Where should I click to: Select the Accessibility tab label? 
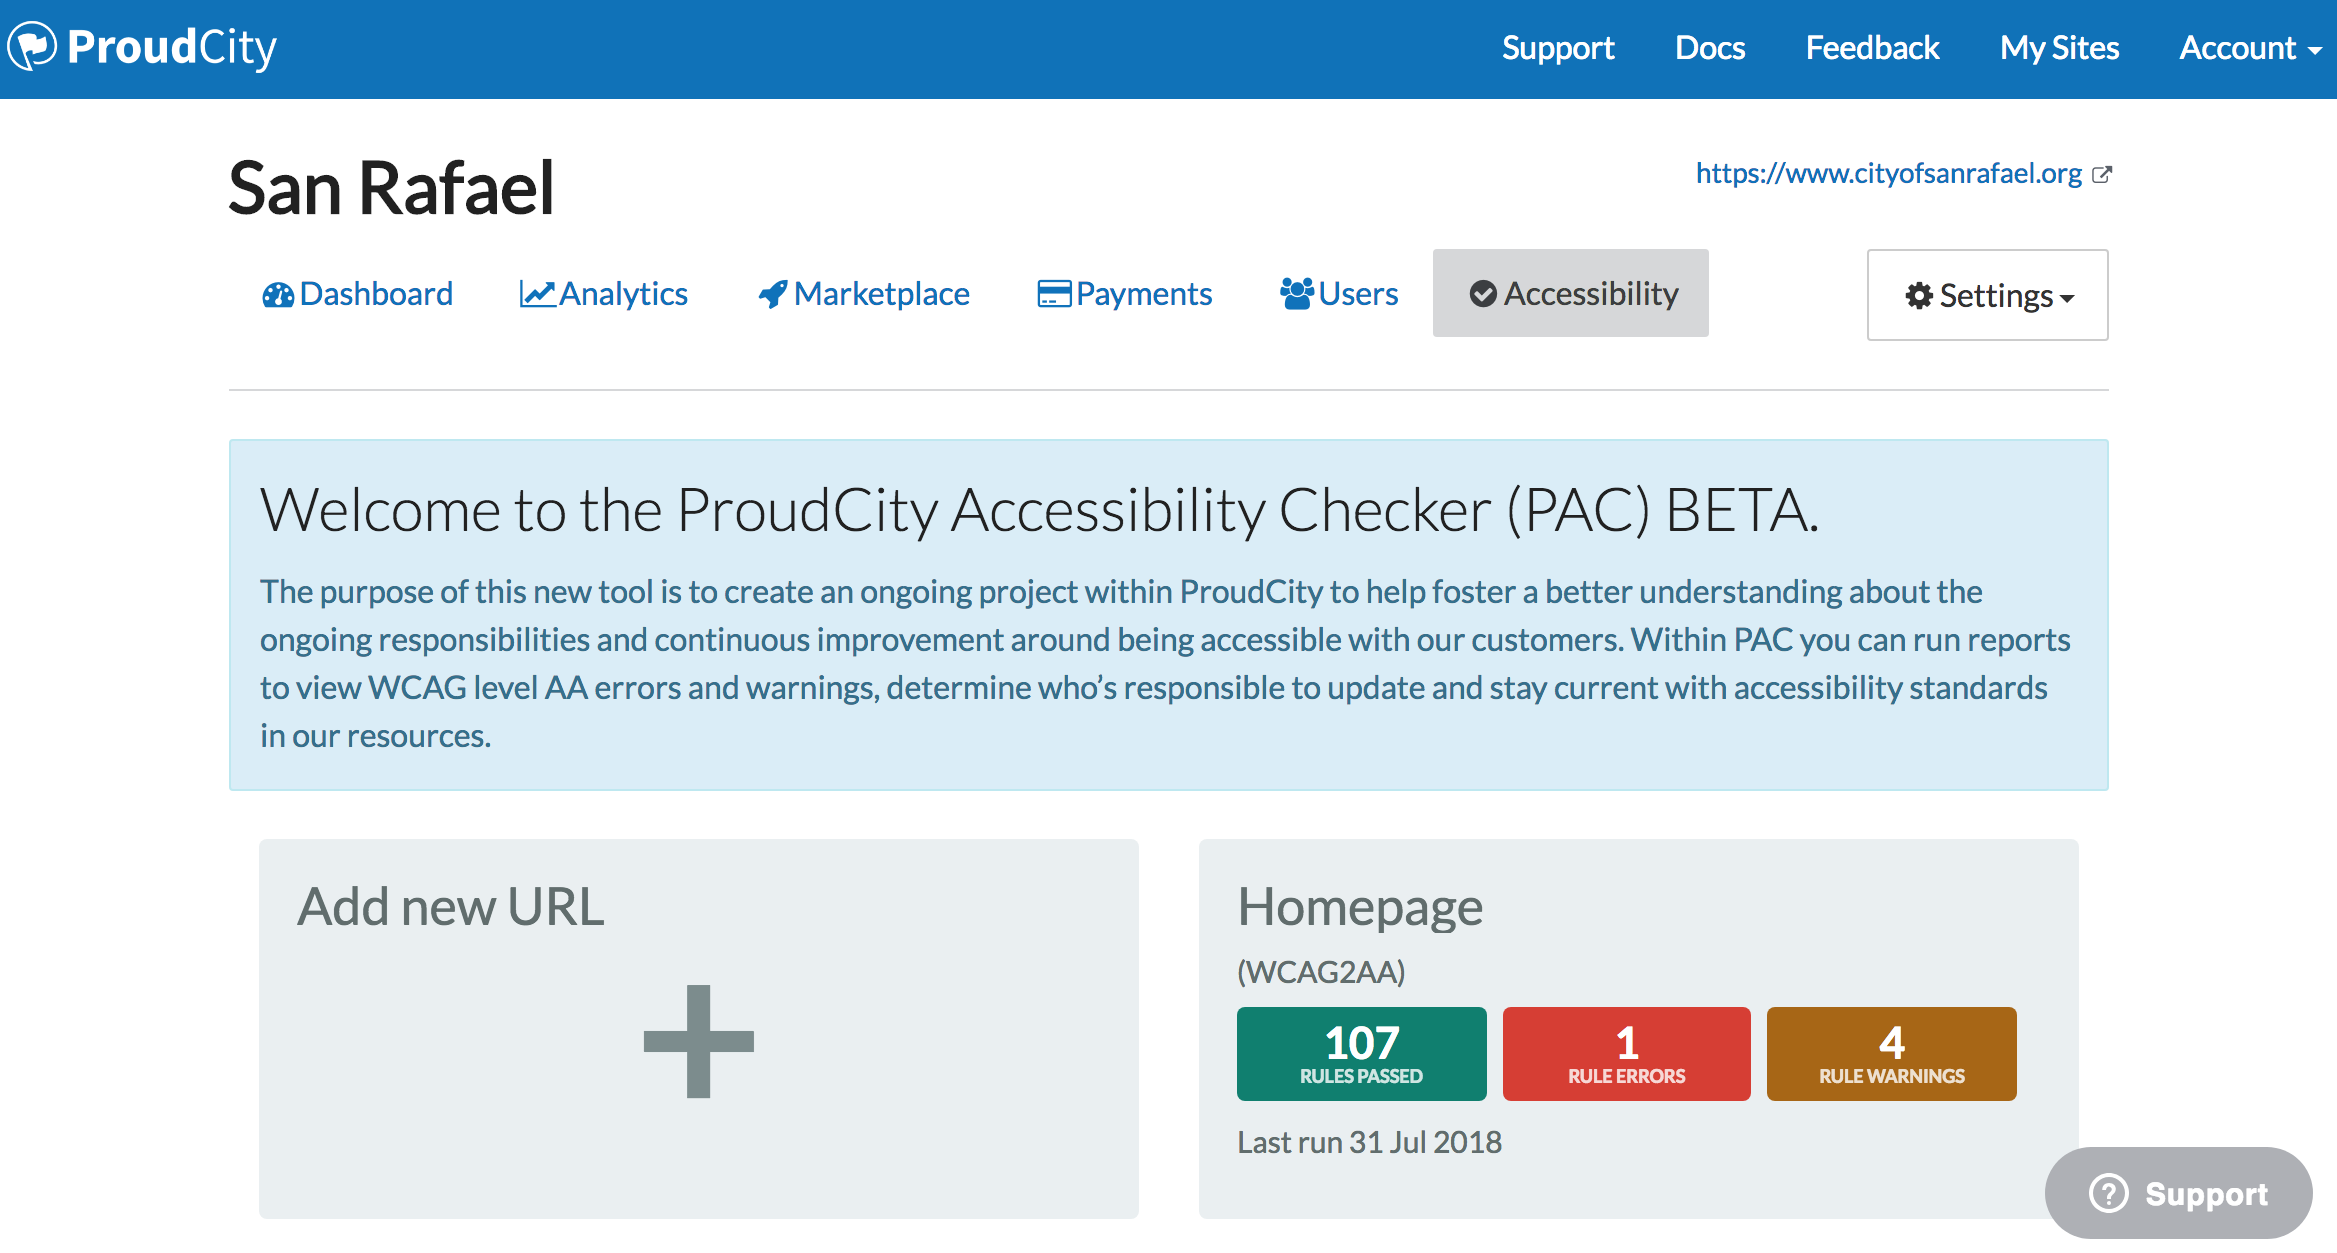coord(1591,294)
